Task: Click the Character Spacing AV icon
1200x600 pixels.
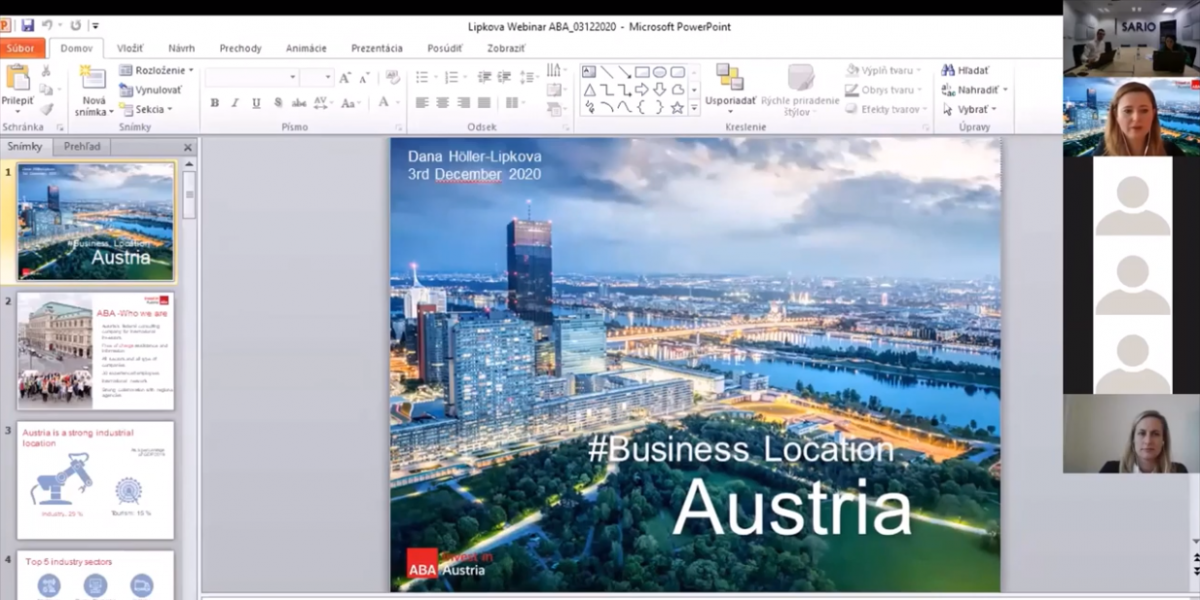Action: tap(322, 103)
